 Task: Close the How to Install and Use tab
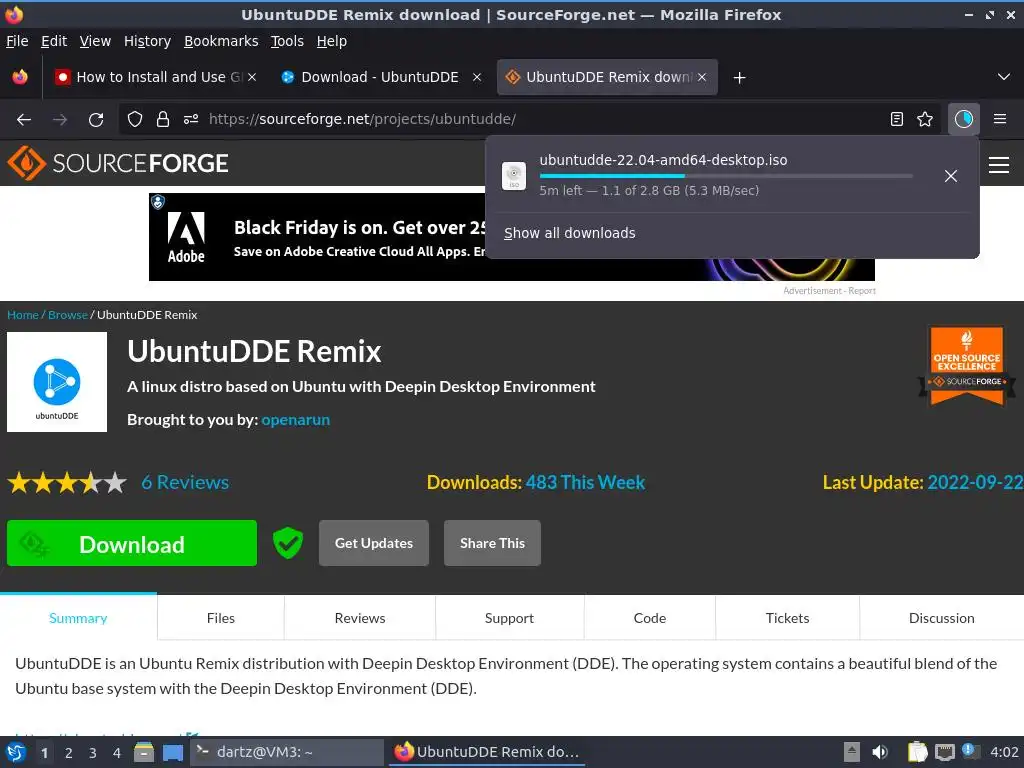coord(252,77)
